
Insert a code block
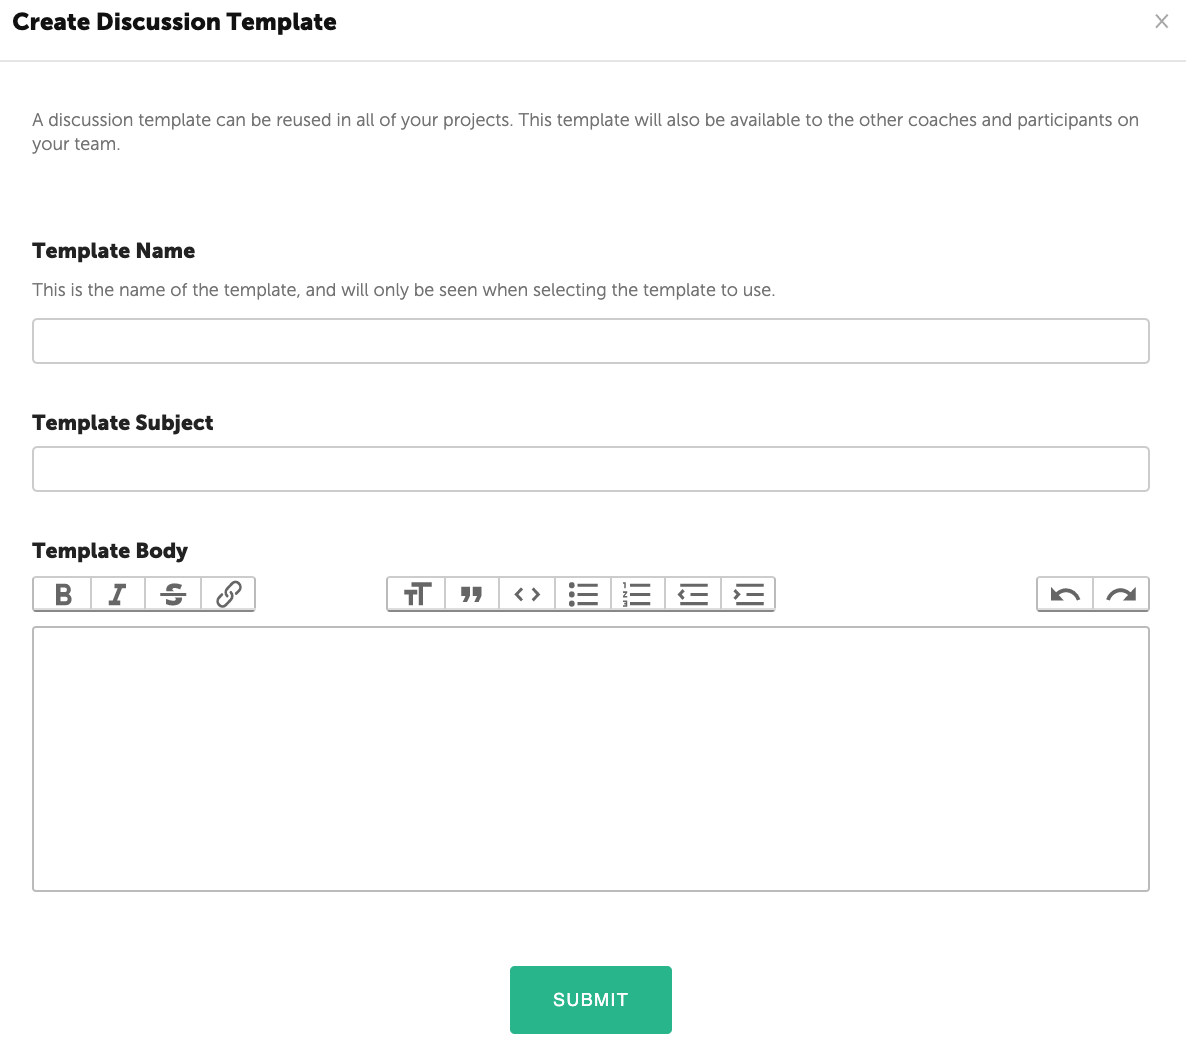[x=527, y=594]
